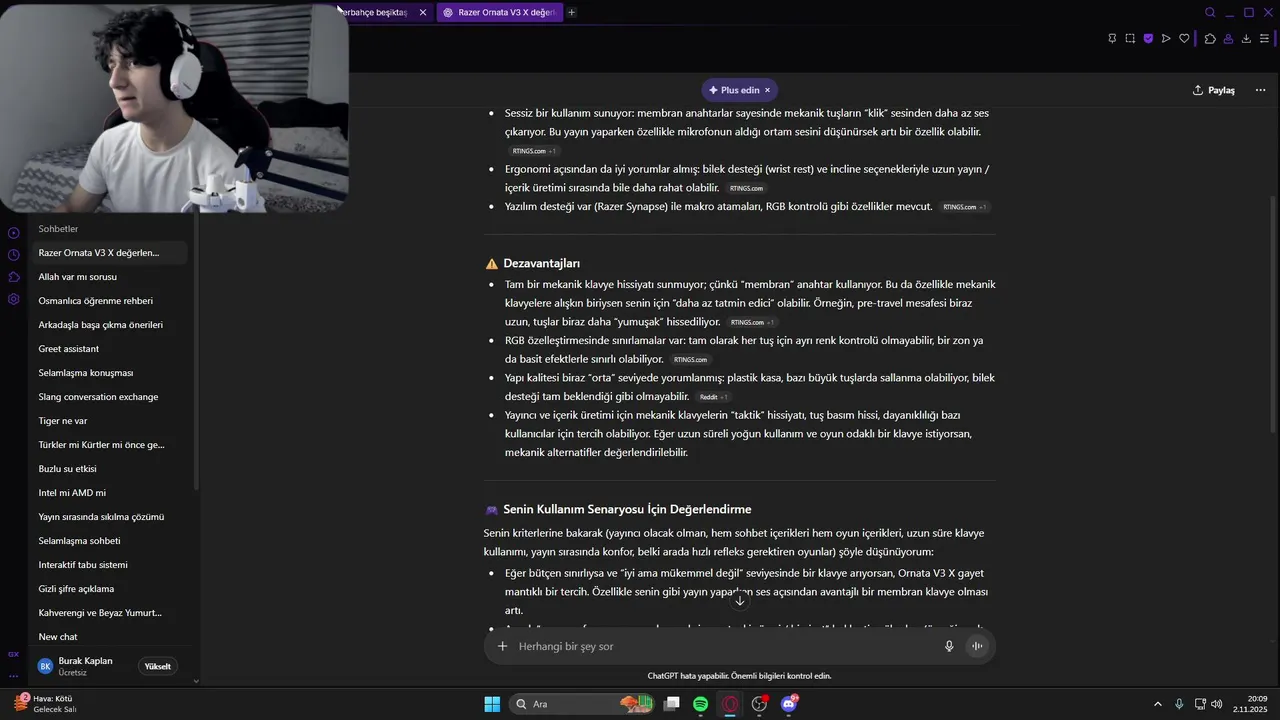Focus the Herhangi bir şey sor input
Screen dimensions: 1280x720
(725, 646)
